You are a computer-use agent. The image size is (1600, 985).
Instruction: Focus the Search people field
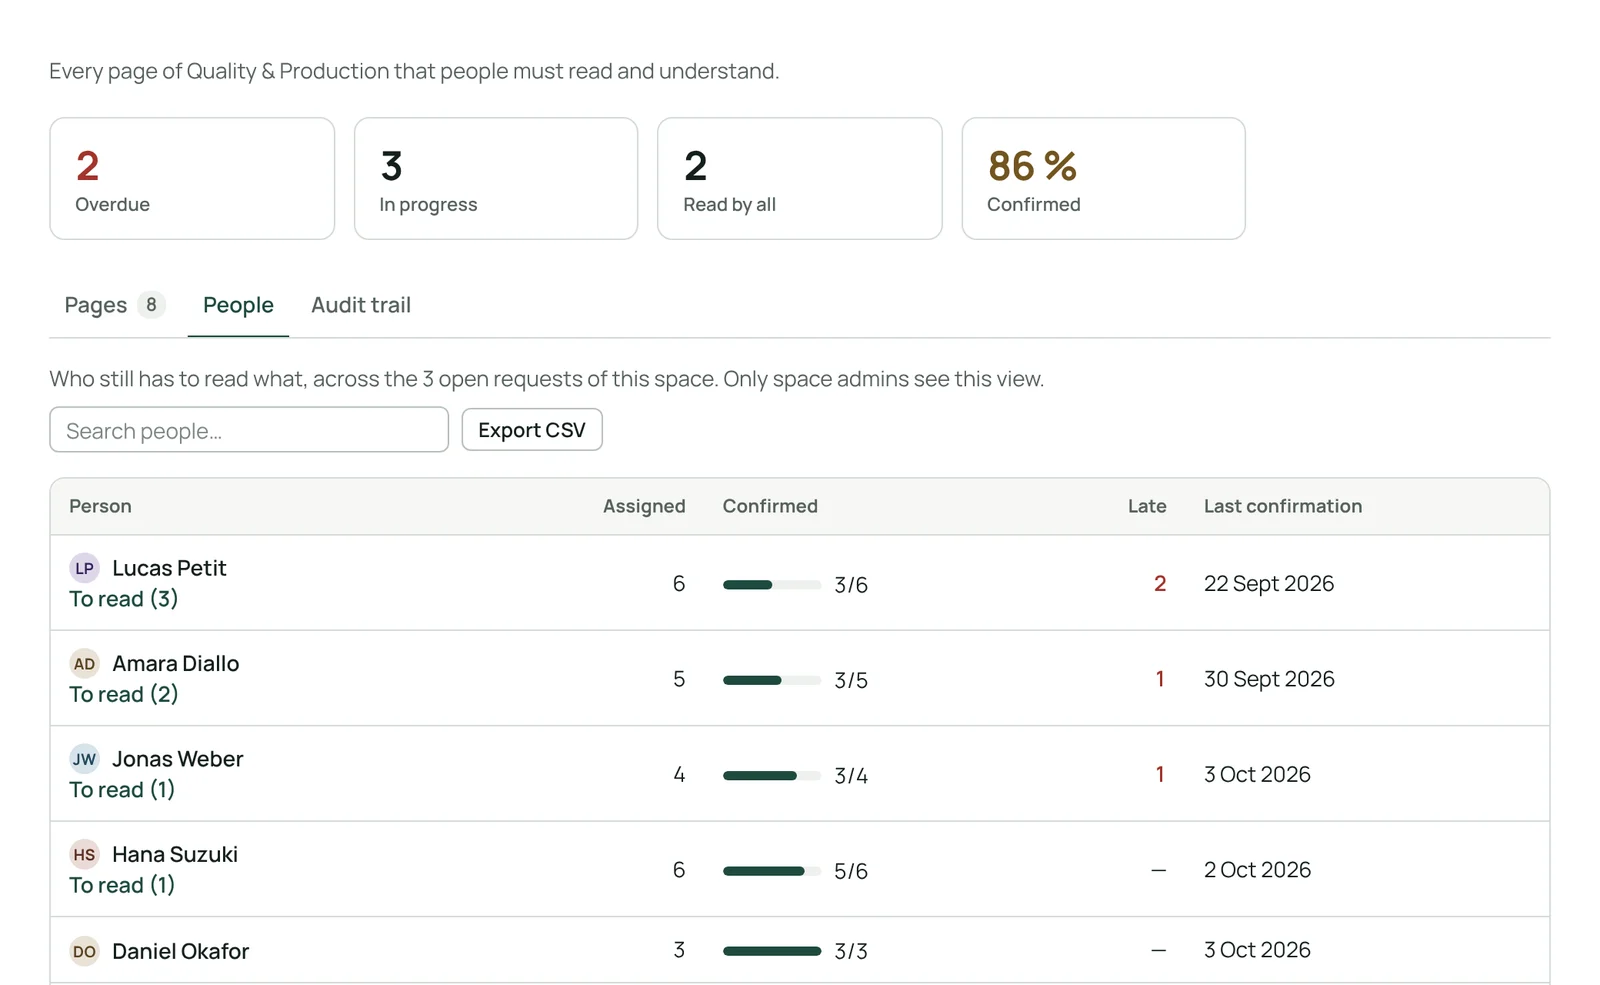click(x=249, y=430)
